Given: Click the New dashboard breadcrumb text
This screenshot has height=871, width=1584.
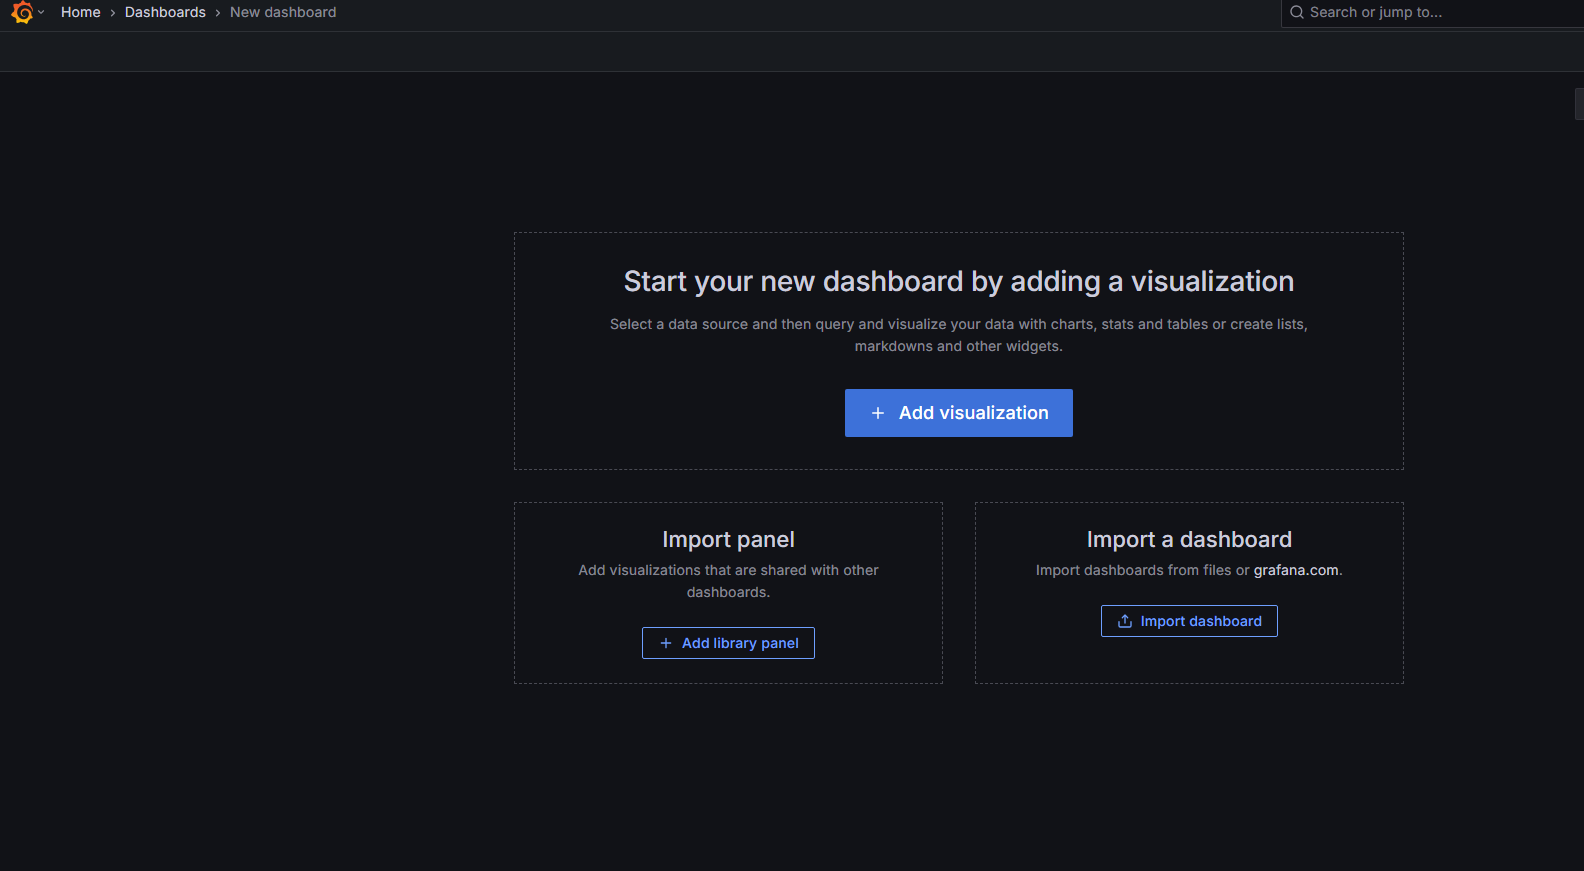Looking at the screenshot, I should pos(283,12).
